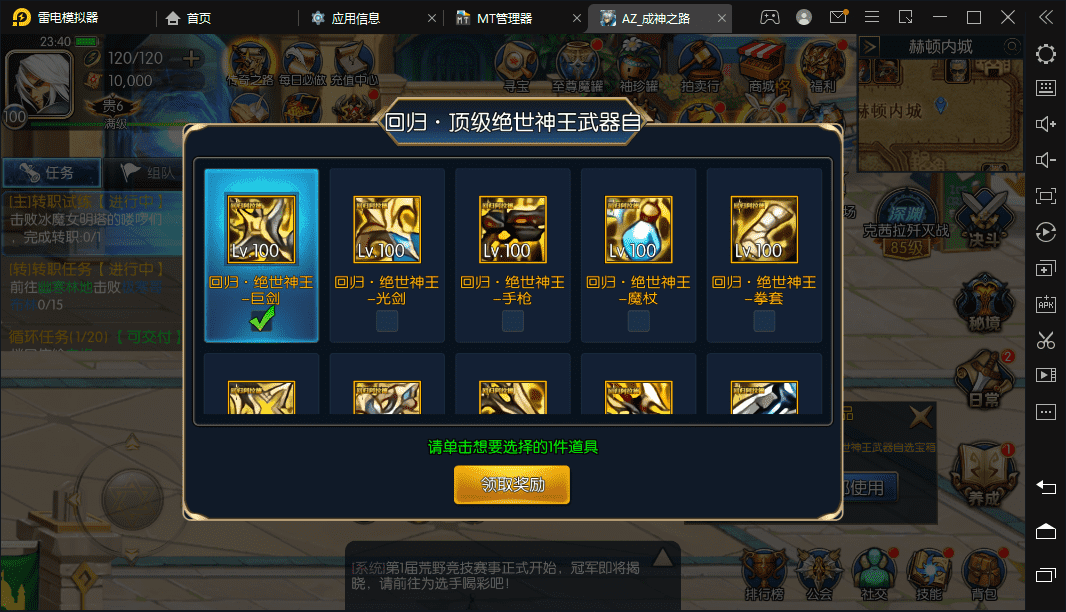Switch to the 应用信息 tab
1066x612 pixels.
click(356, 18)
